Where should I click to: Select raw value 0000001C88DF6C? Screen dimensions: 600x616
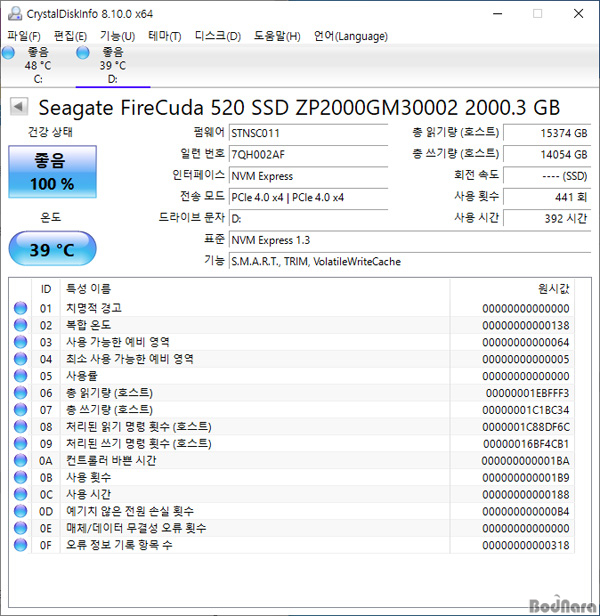(526, 427)
